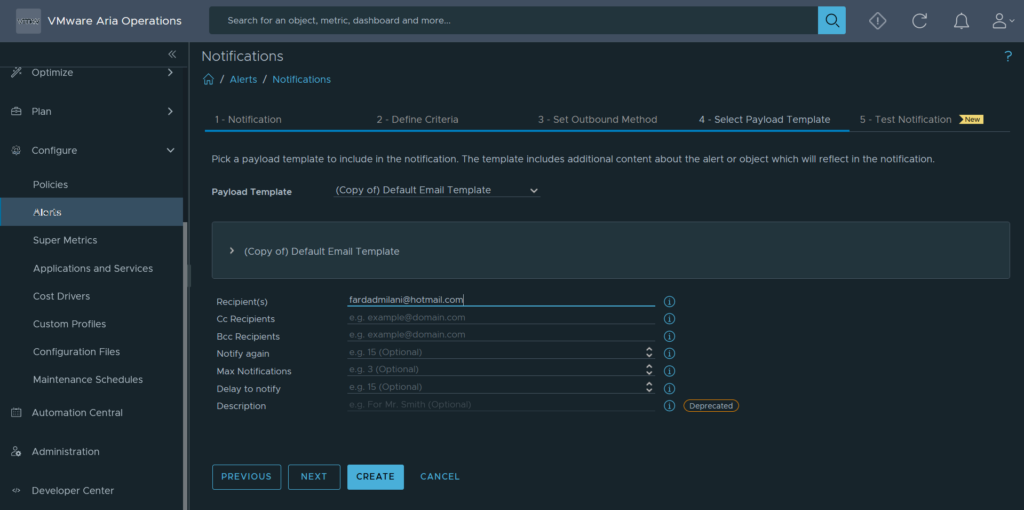The image size is (1024, 510).
Task: Click the sidebar vertical scrollbar
Action: [185, 366]
